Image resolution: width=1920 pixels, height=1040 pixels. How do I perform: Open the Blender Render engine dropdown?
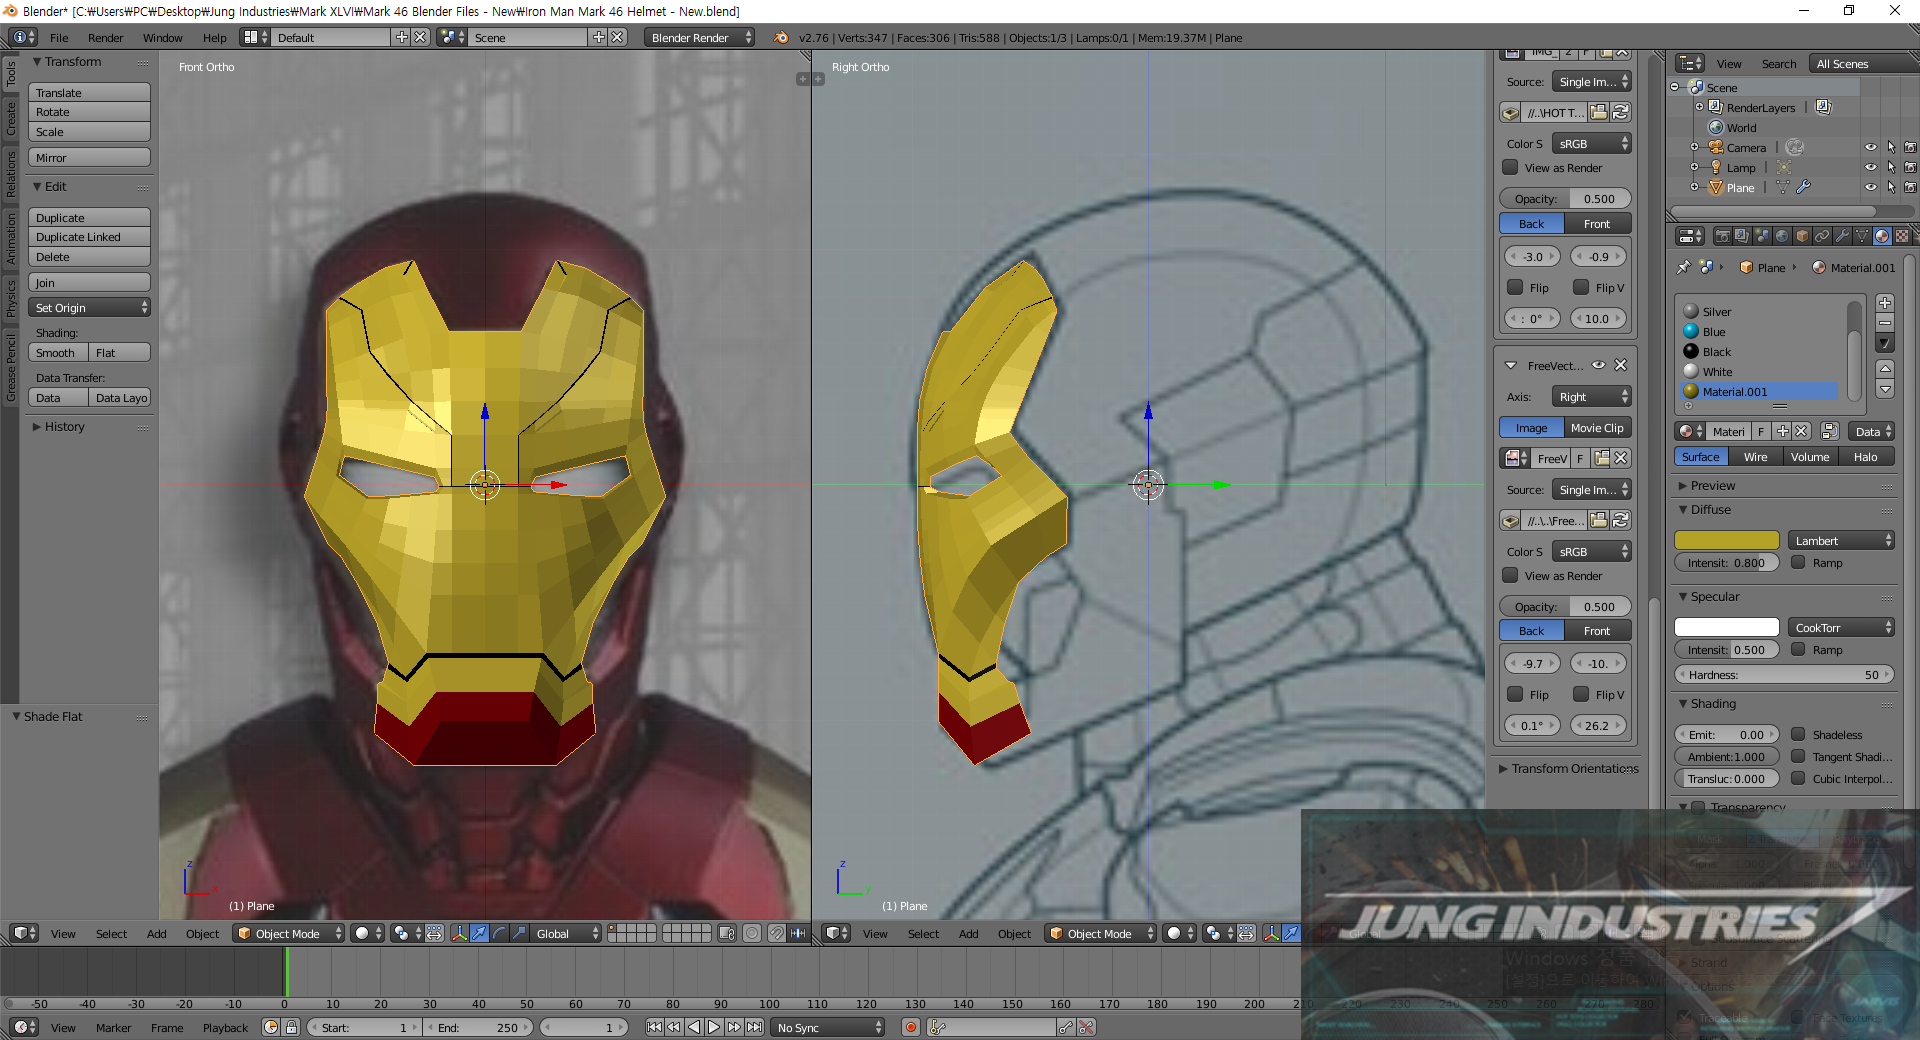(700, 37)
